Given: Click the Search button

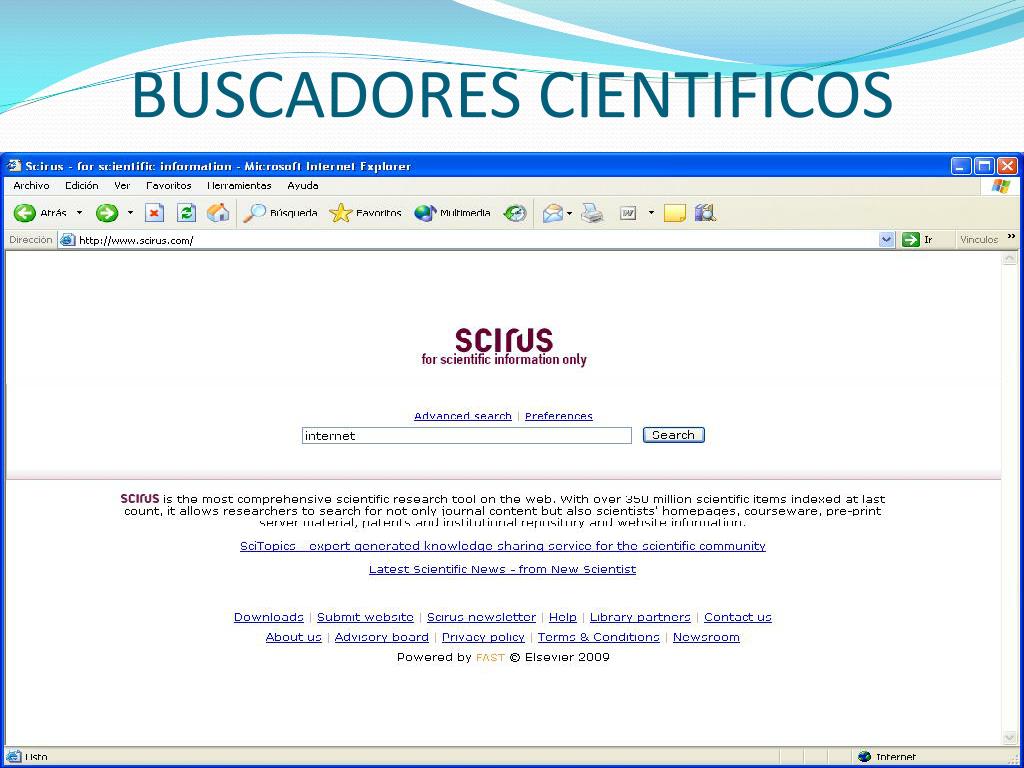Looking at the screenshot, I should (x=673, y=435).
